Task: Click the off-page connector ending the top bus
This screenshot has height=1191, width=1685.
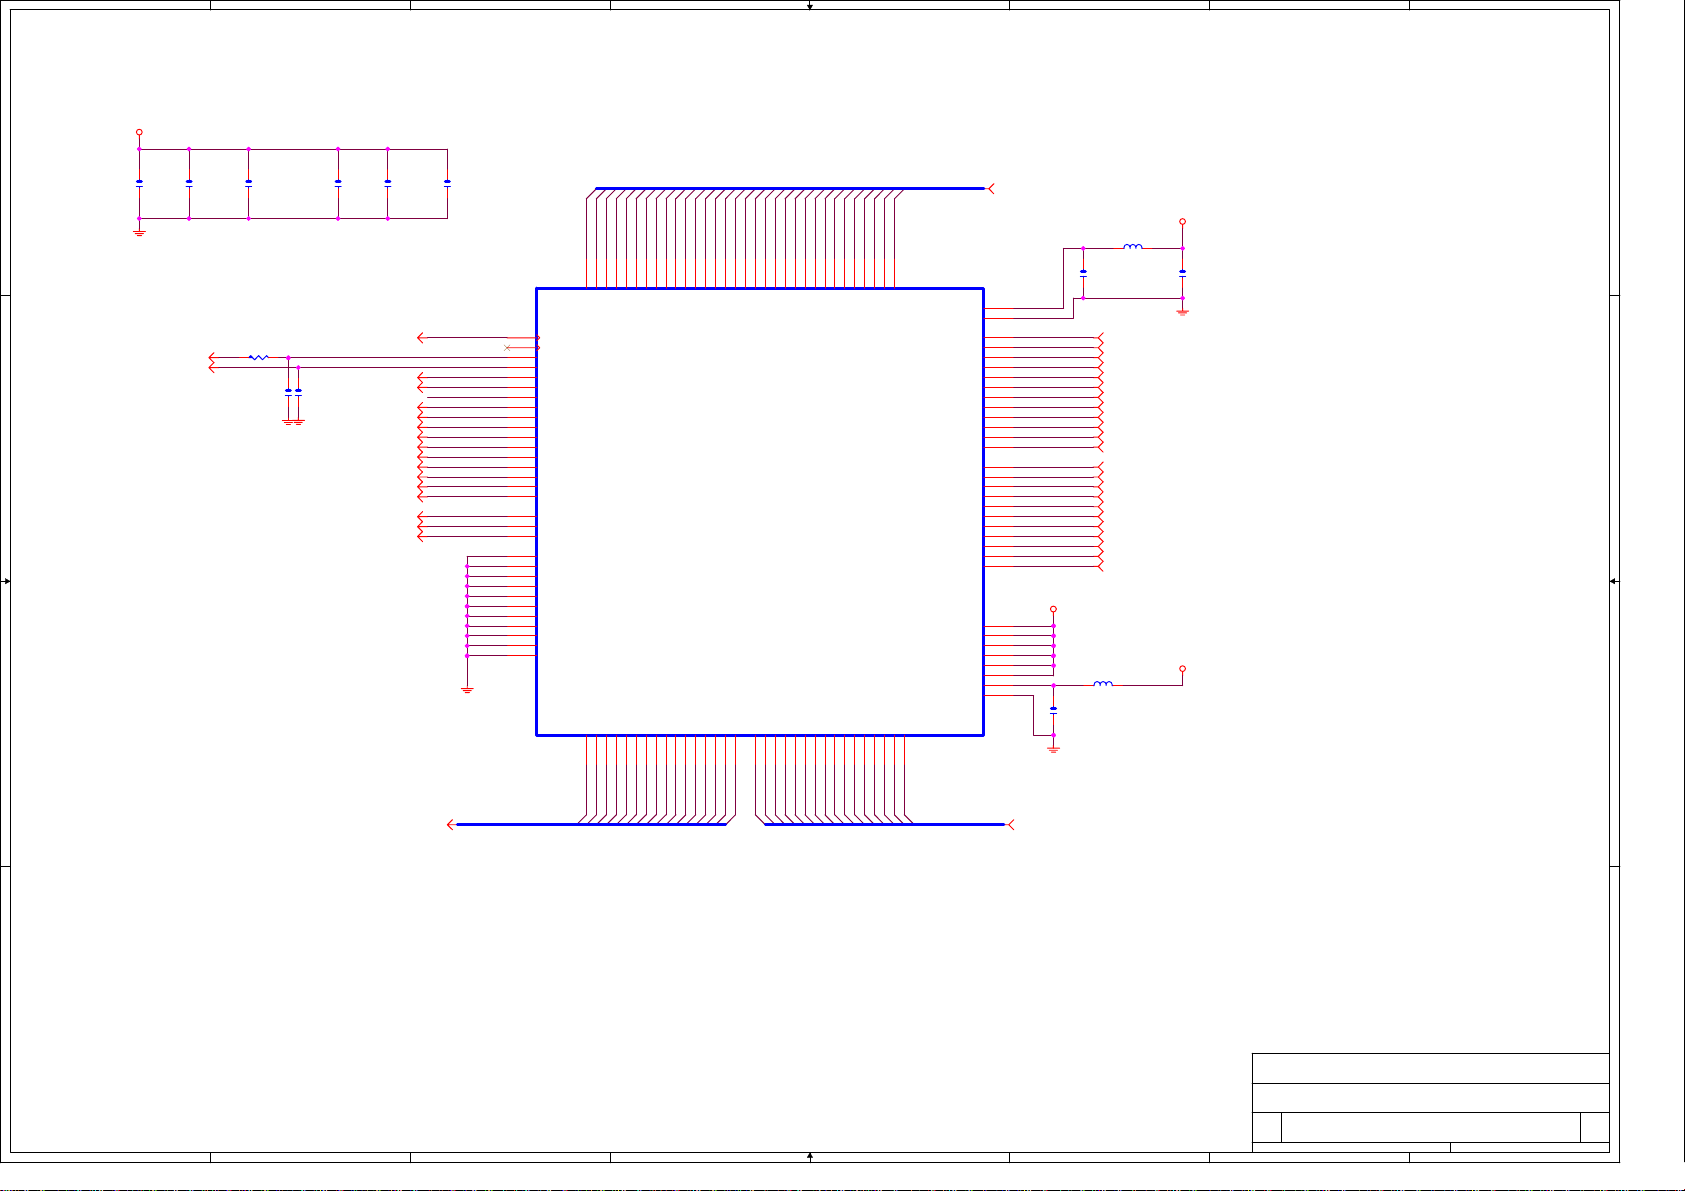Action: point(991,188)
